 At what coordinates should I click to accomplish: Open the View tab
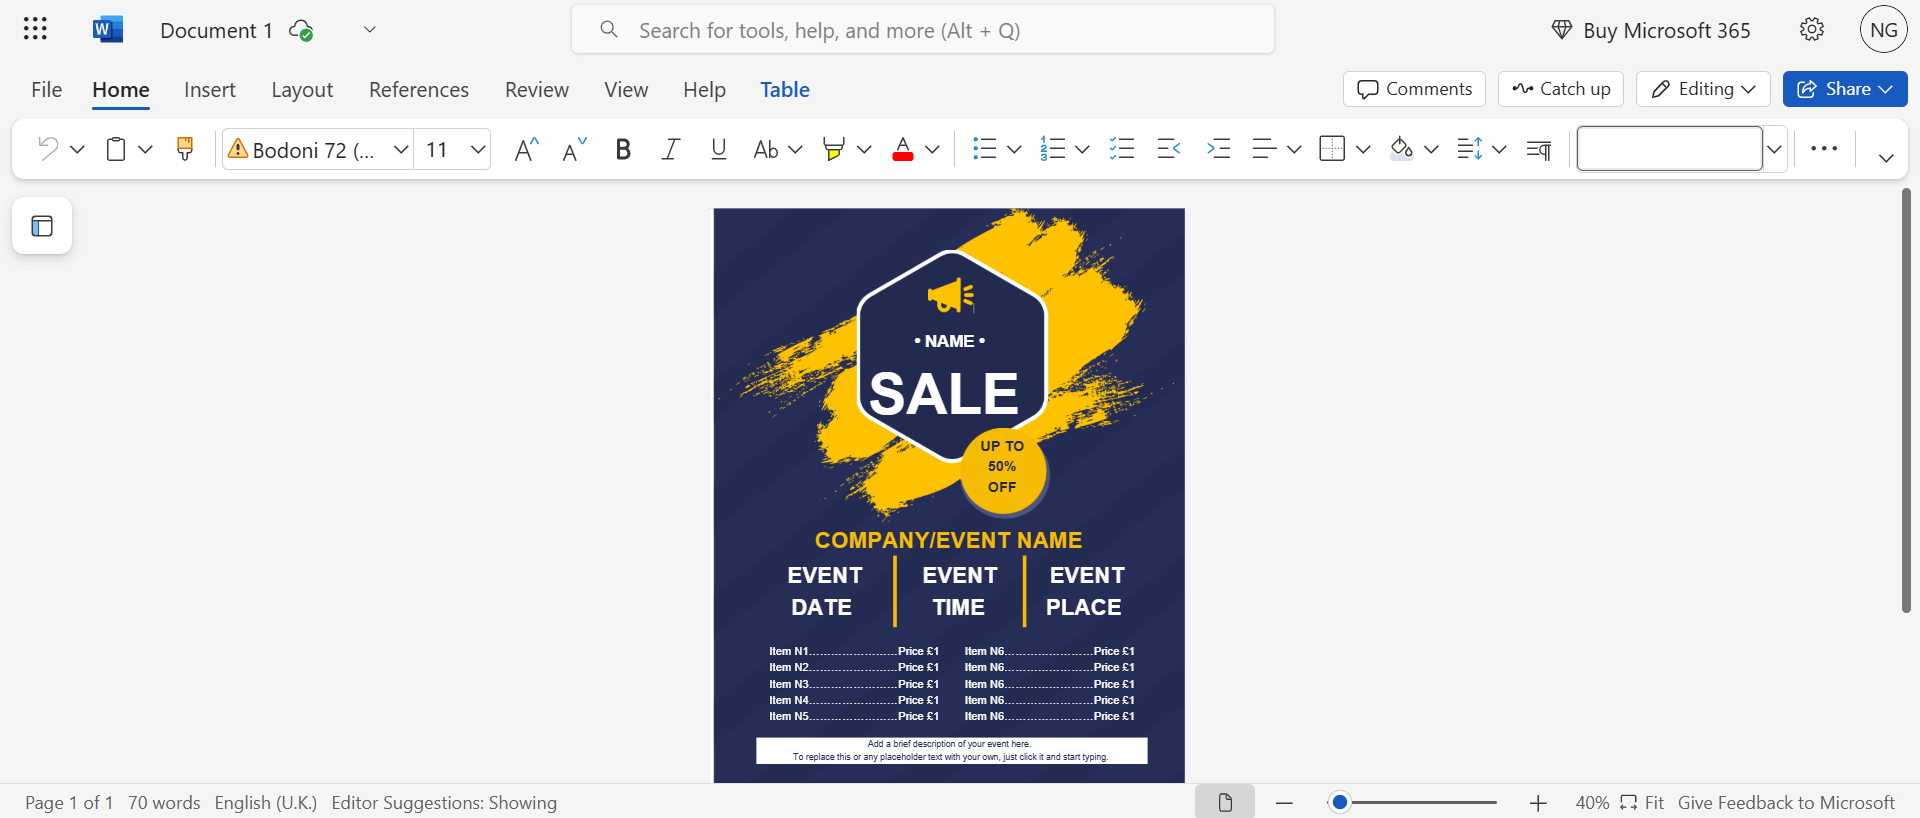pos(626,90)
